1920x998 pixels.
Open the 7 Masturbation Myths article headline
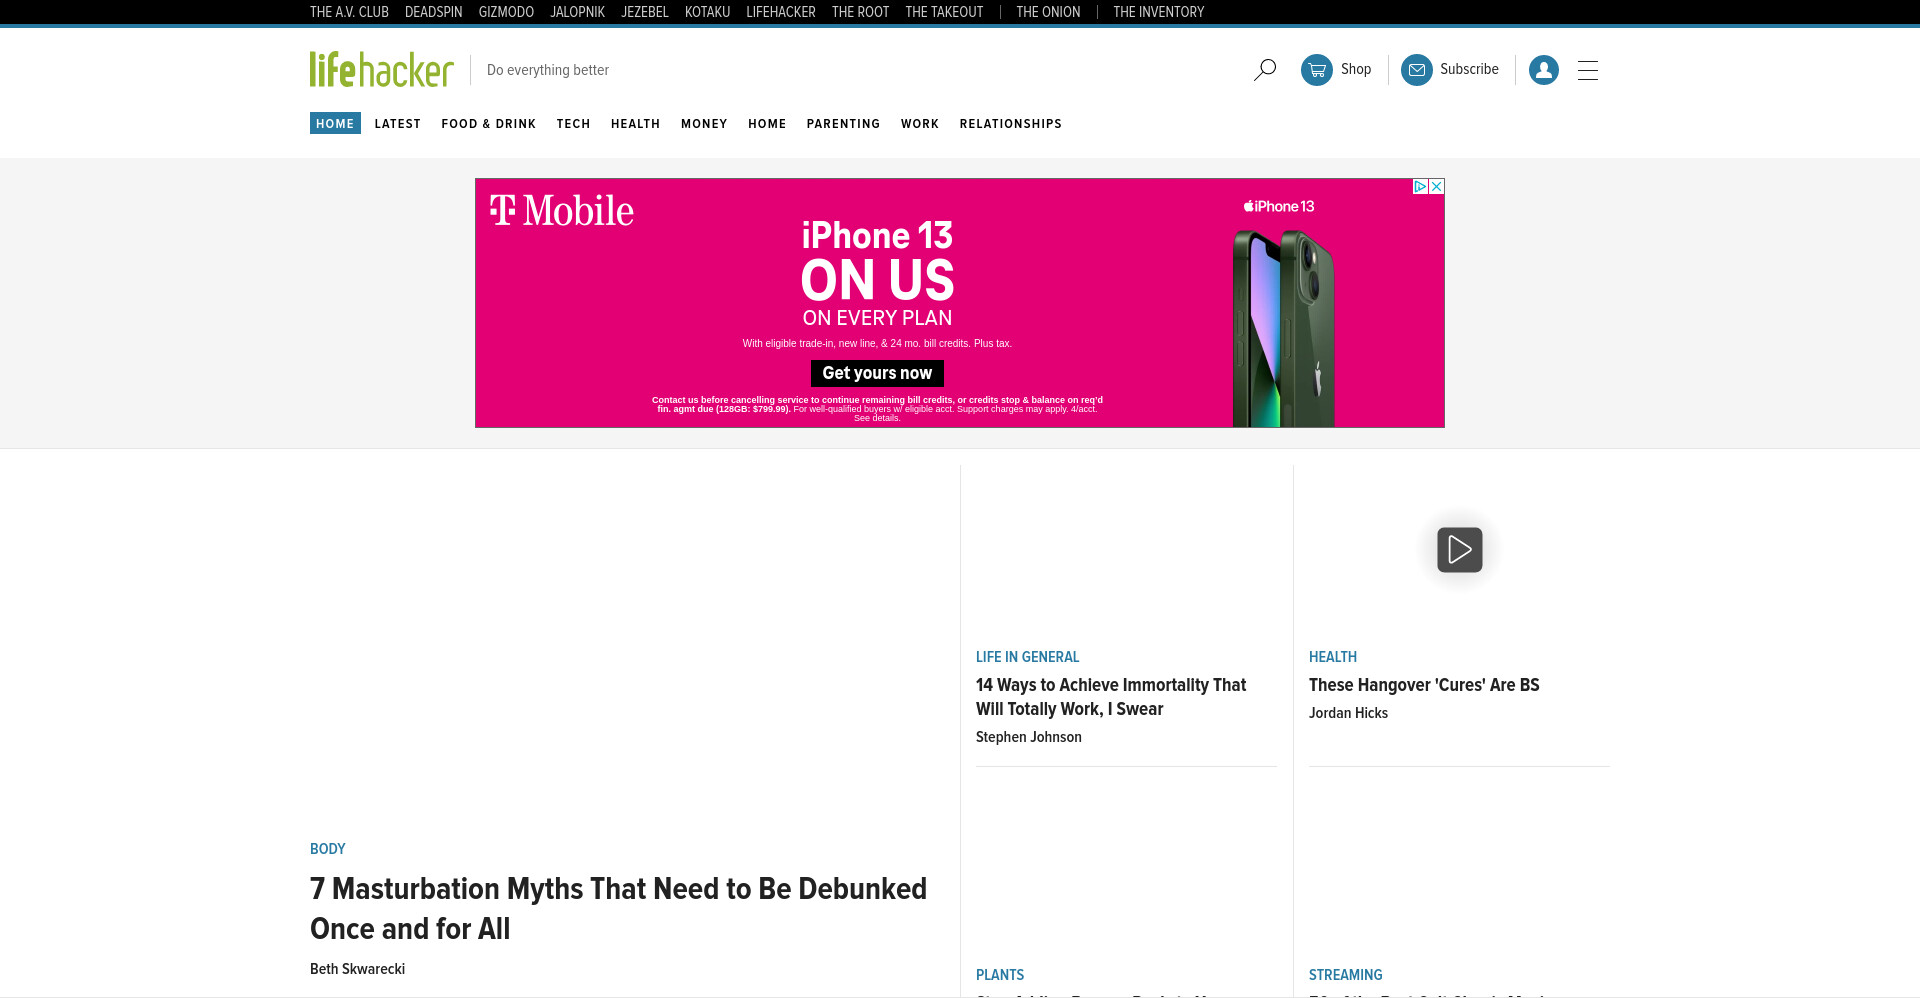pos(619,908)
